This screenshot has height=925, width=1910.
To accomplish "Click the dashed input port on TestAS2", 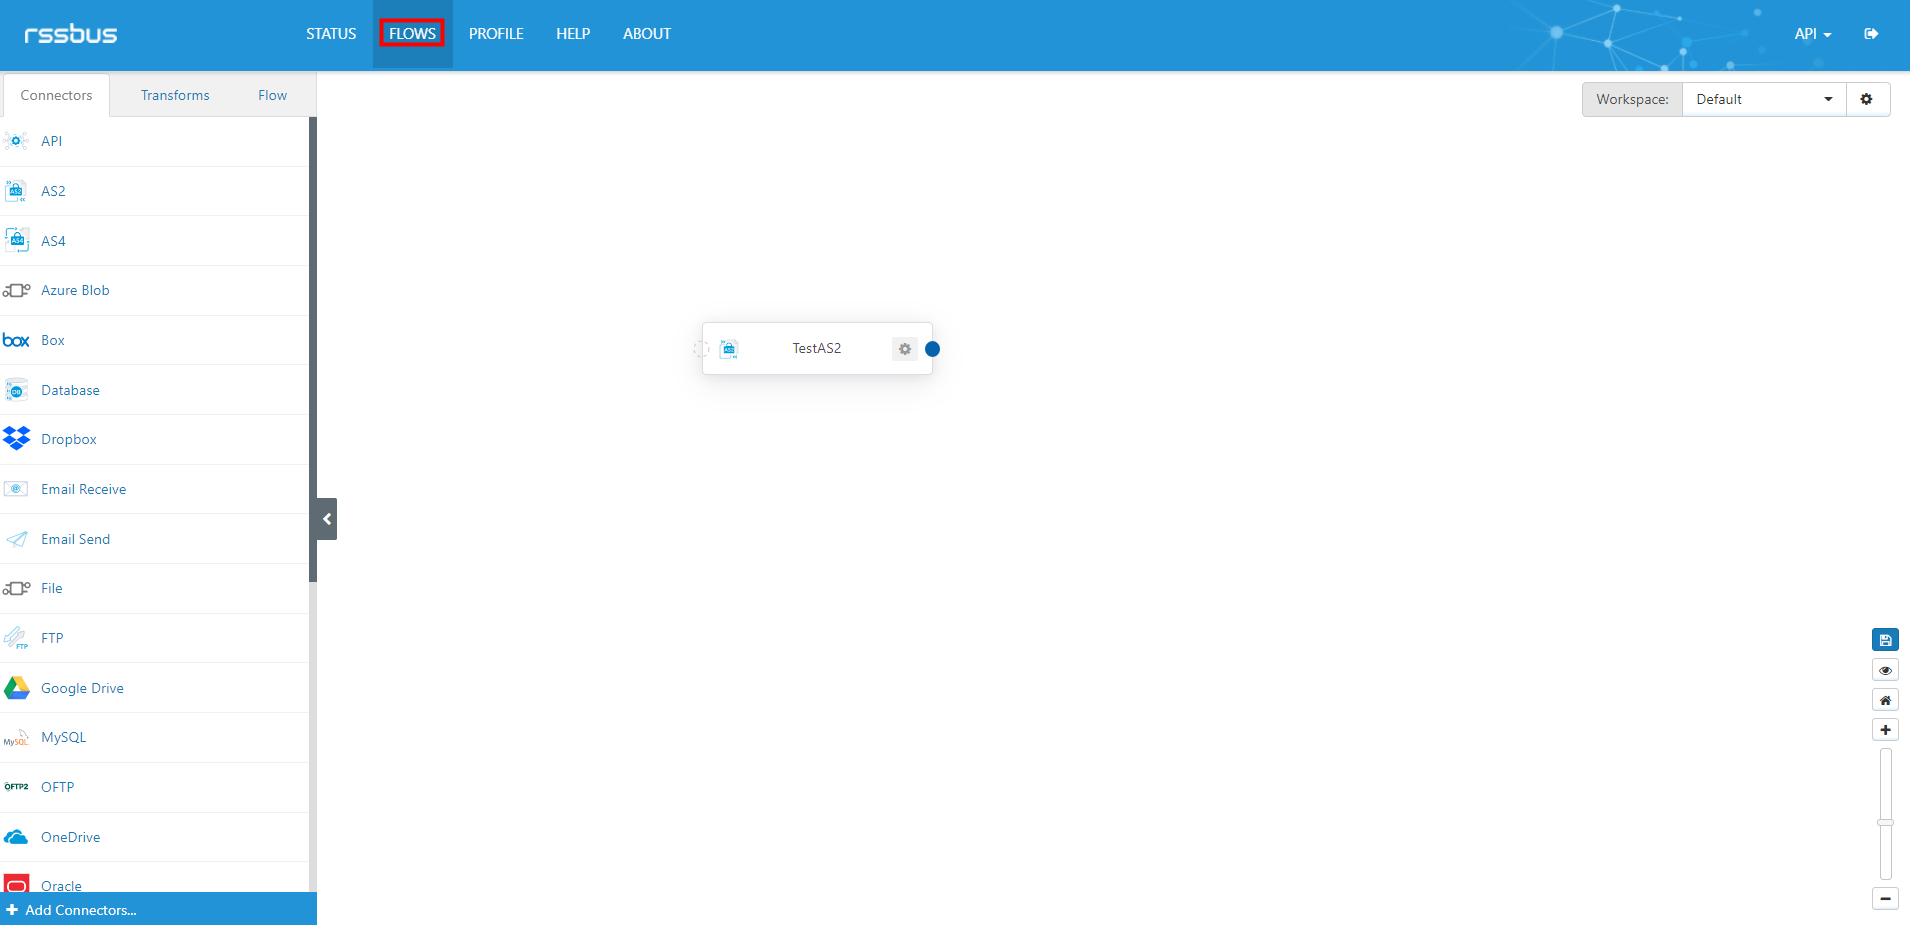I will coord(701,349).
